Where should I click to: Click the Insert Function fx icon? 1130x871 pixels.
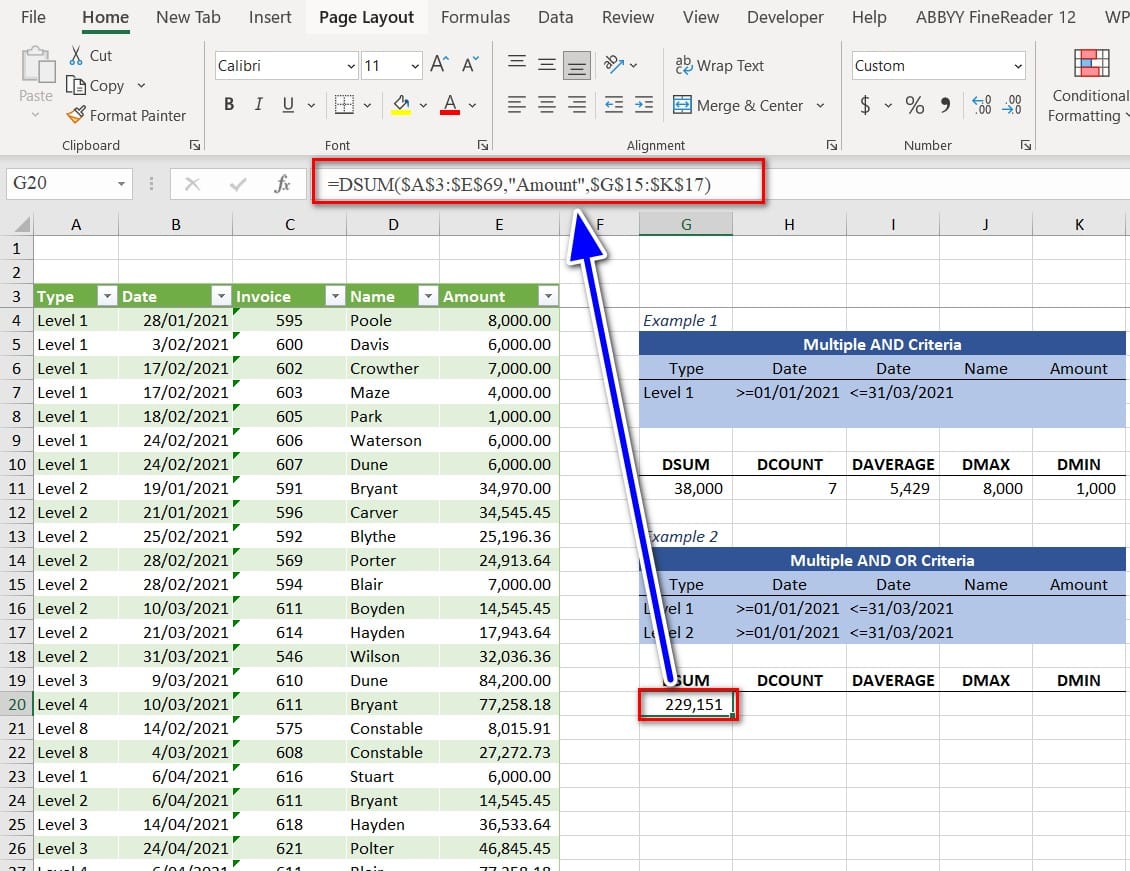282,184
